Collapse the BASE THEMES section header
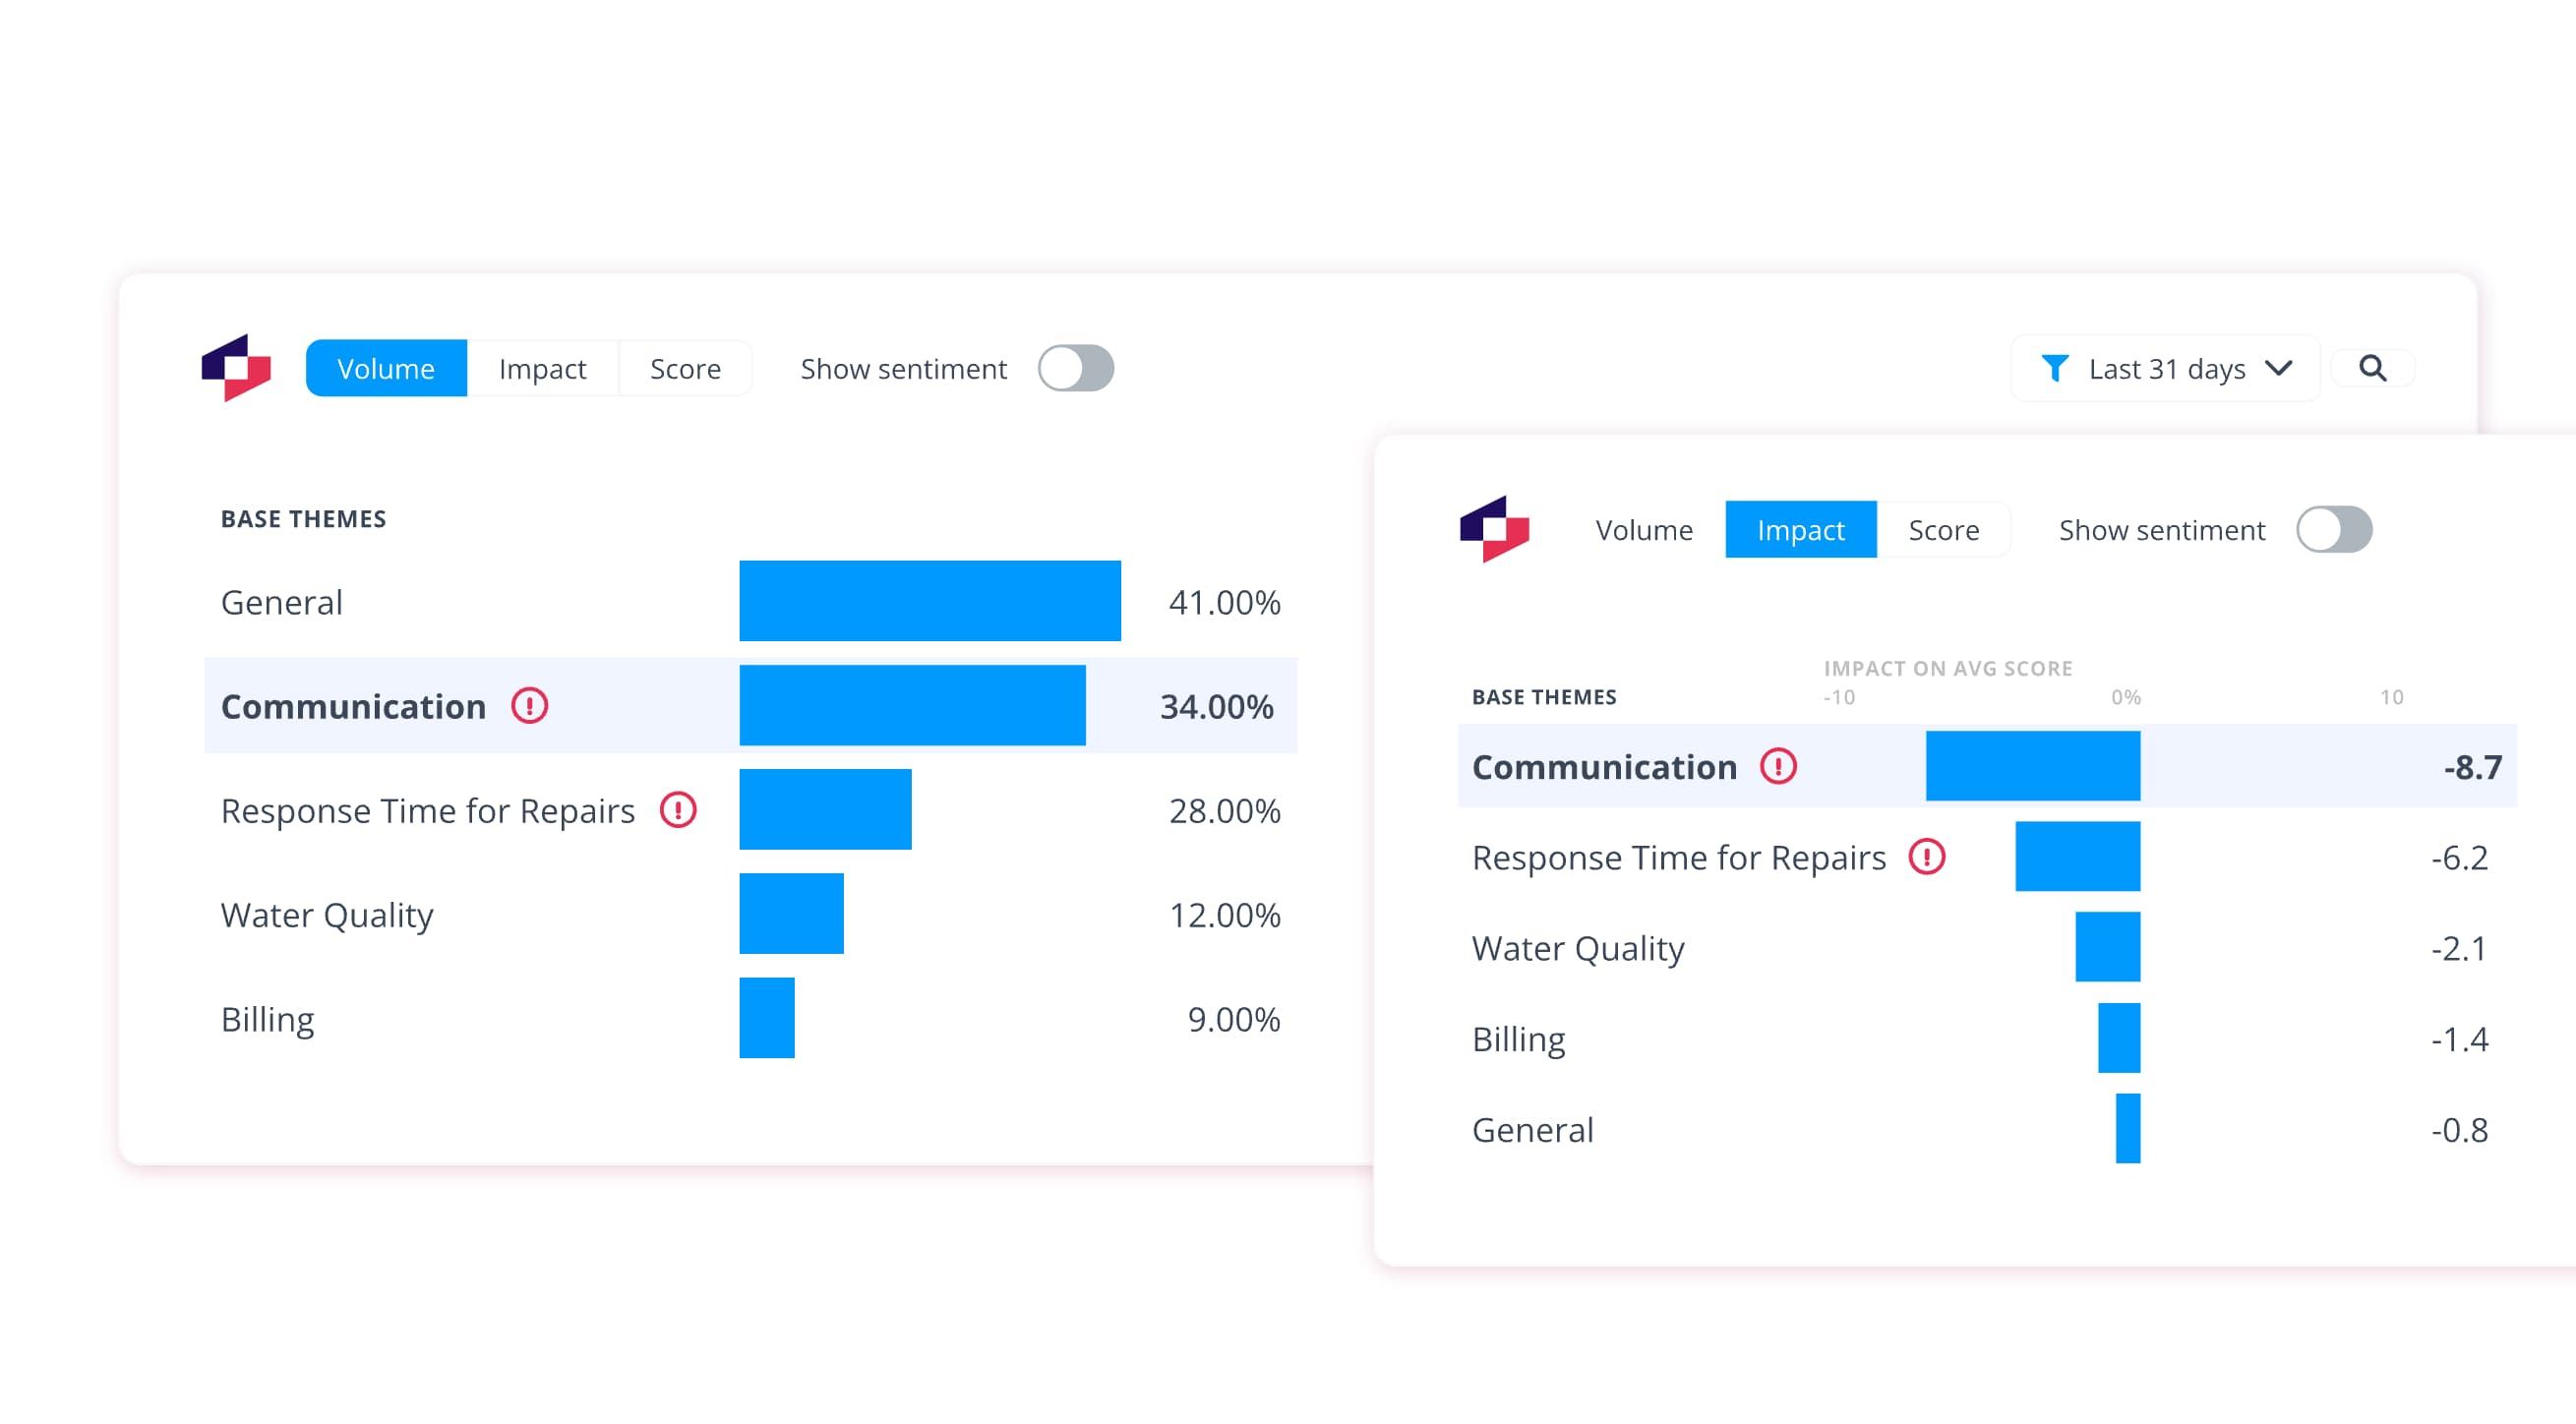Screen dimensions: 2576x1424 (303, 518)
